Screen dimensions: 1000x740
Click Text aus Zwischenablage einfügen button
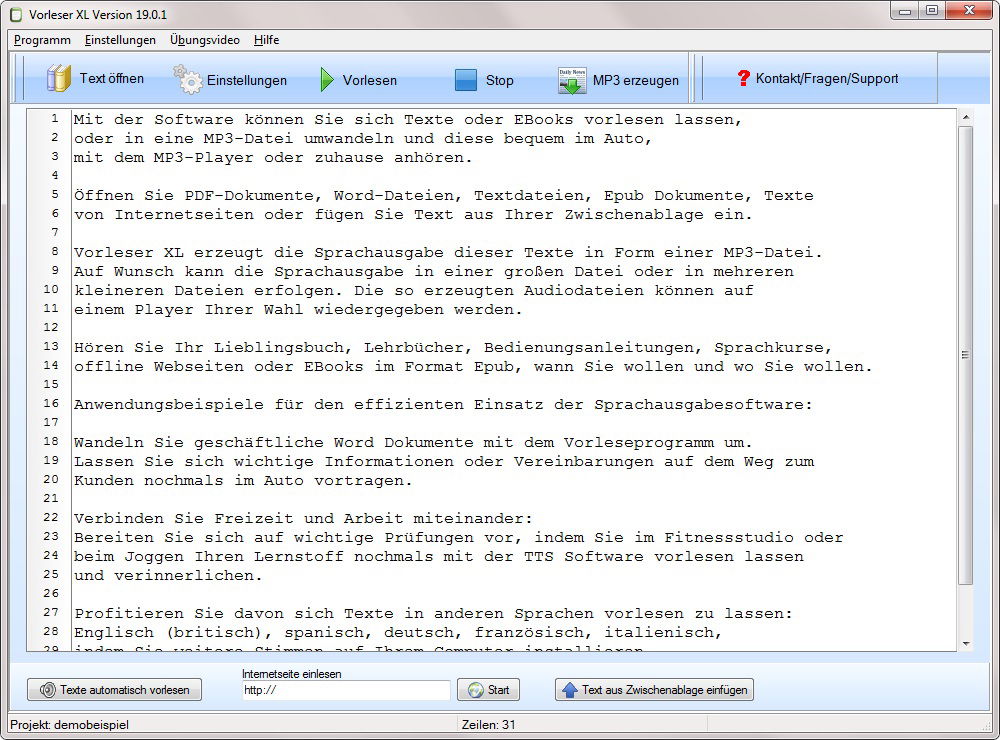point(654,690)
